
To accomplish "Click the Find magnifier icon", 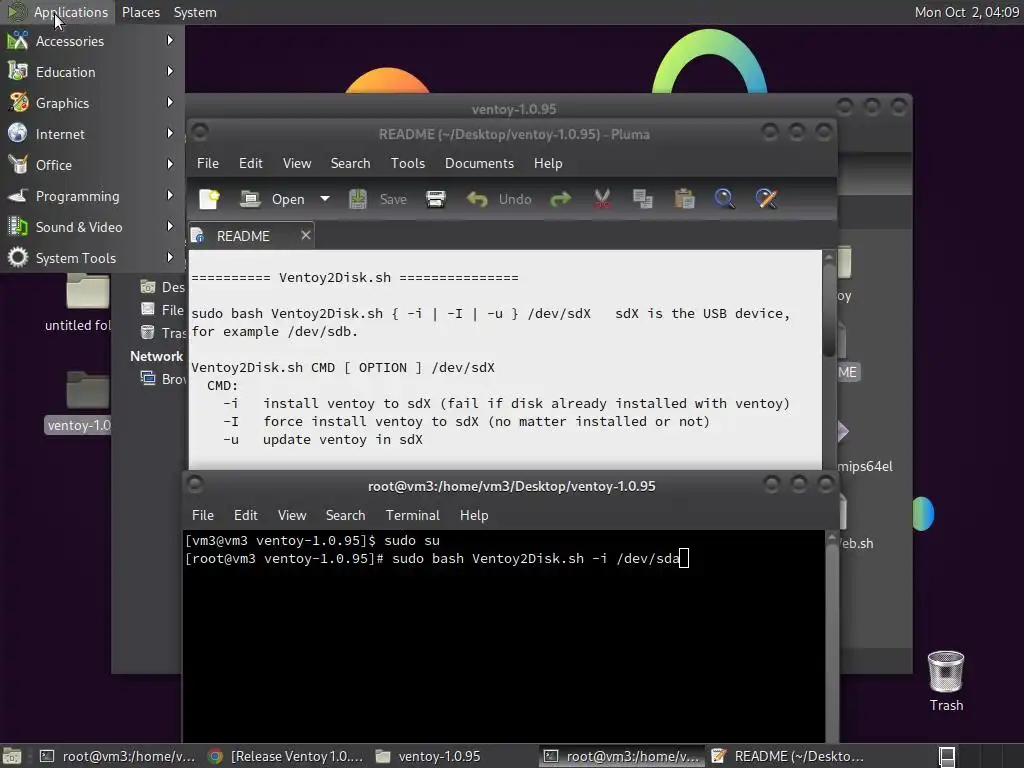I will click(724, 199).
